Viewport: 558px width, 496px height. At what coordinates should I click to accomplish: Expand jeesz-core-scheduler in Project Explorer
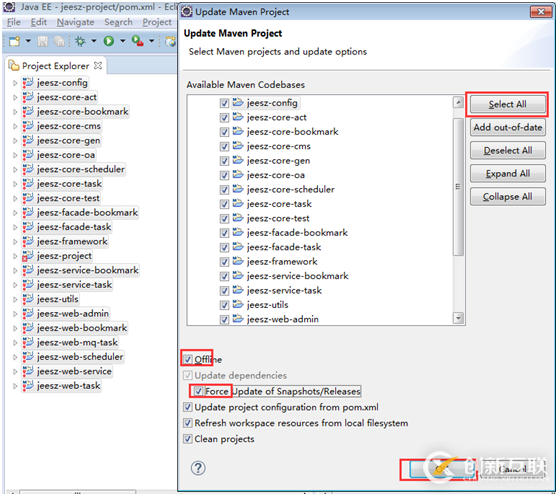15,169
